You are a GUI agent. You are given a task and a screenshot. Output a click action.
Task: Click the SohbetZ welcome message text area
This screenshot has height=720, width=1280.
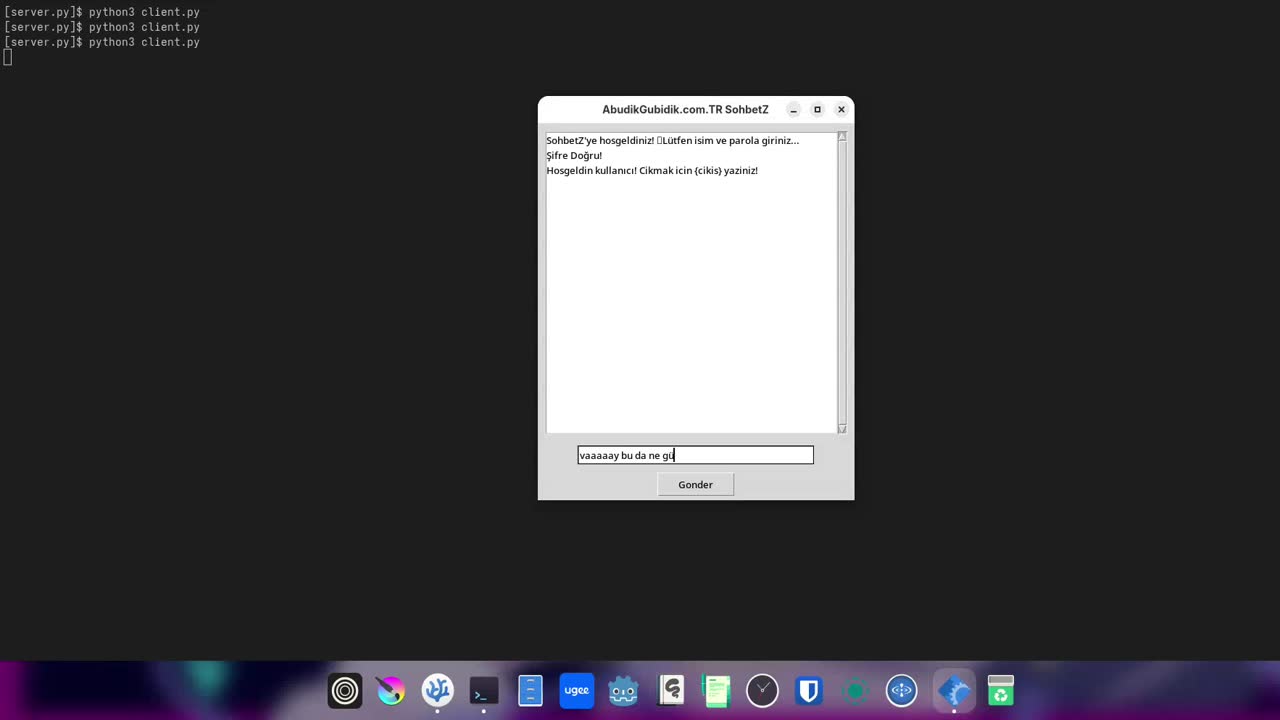[x=690, y=280]
